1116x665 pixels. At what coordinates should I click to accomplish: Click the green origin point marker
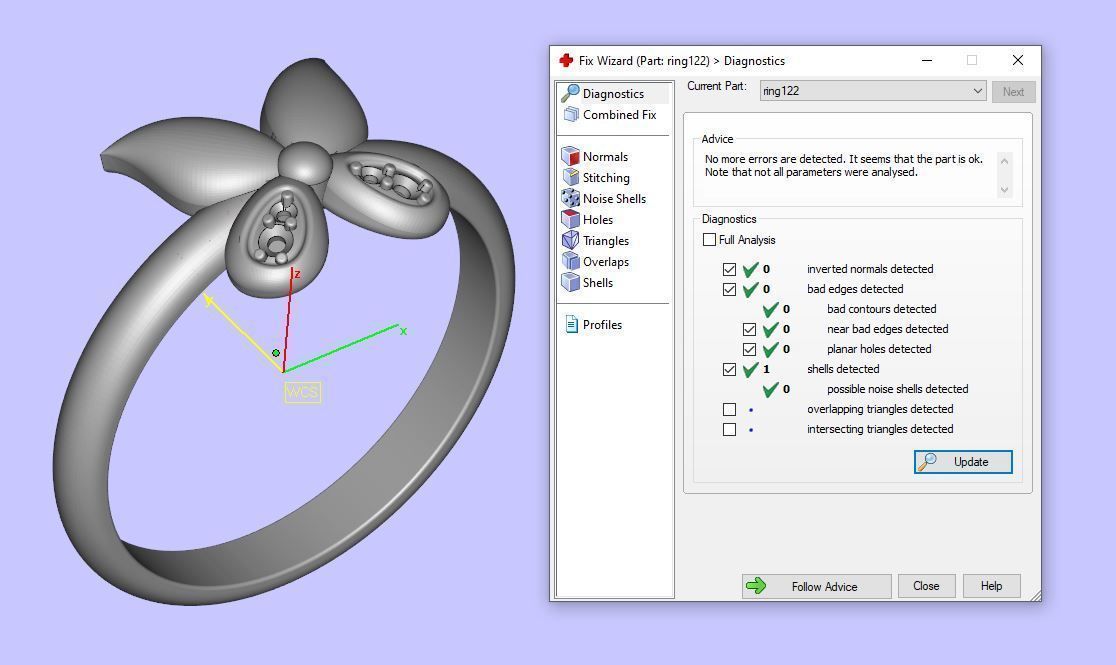coord(276,352)
